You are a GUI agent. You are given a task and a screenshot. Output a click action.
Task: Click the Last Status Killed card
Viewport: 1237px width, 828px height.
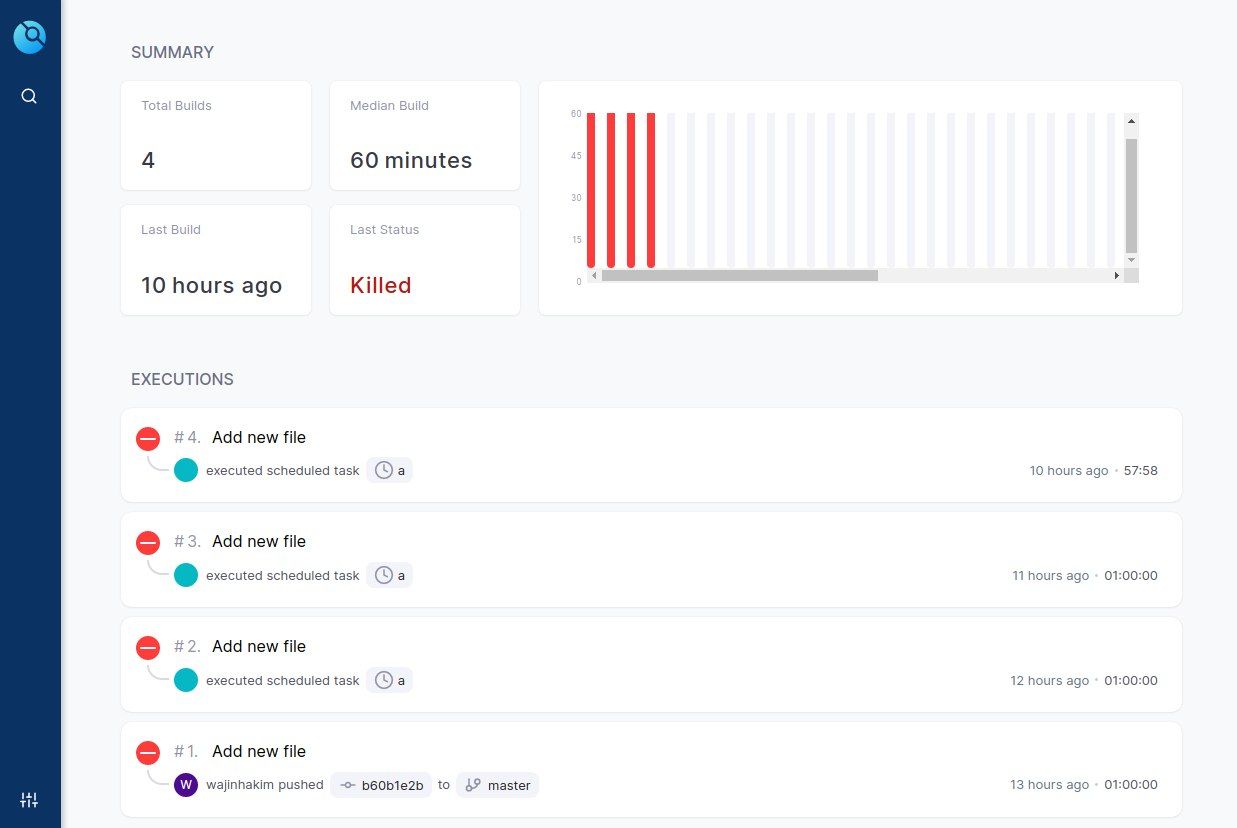tap(424, 260)
